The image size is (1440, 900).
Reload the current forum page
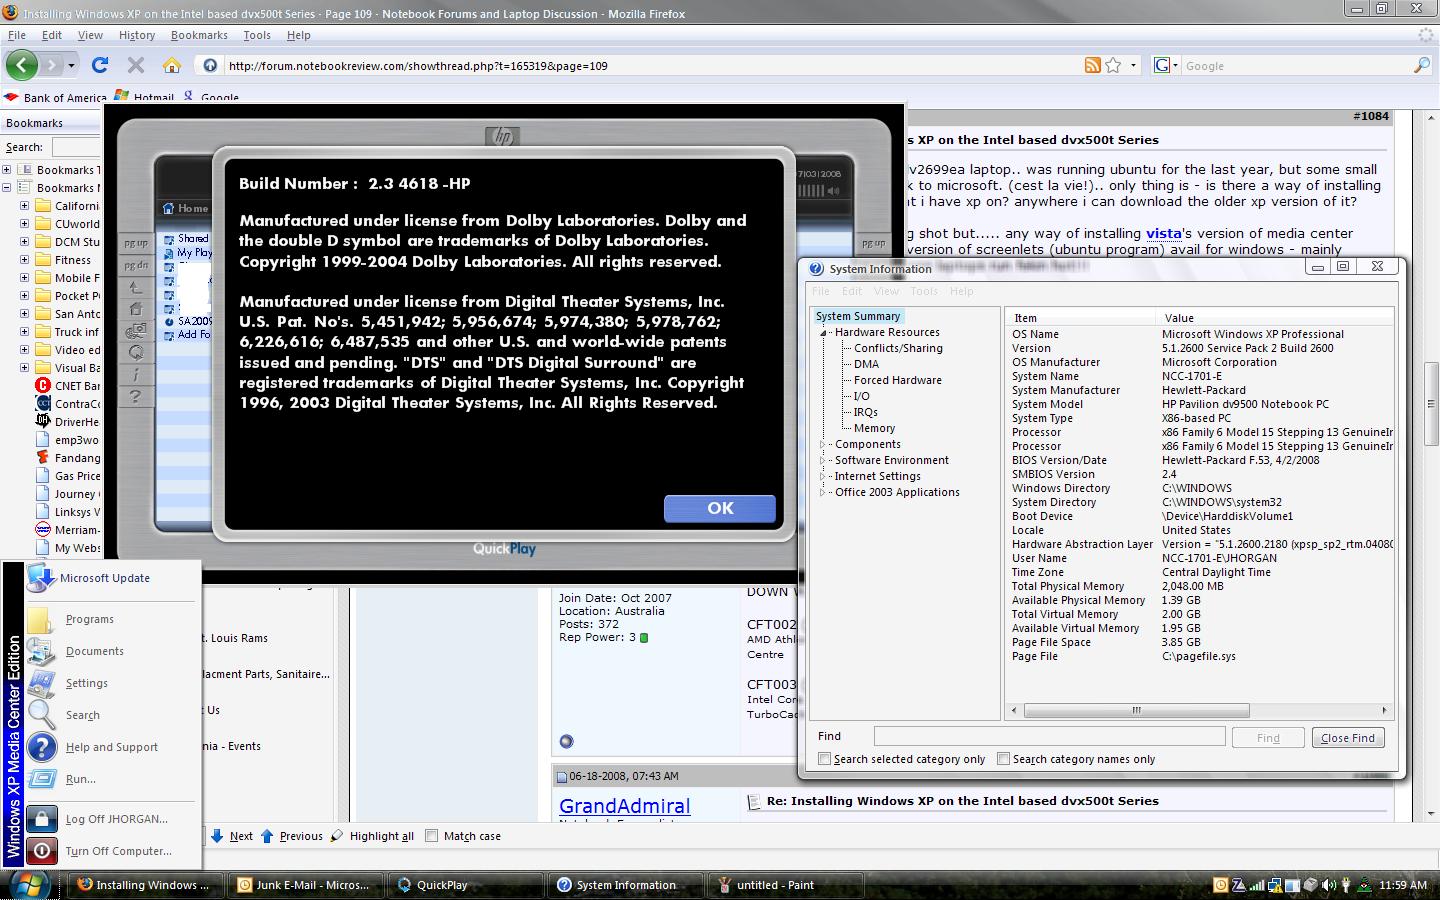(100, 65)
